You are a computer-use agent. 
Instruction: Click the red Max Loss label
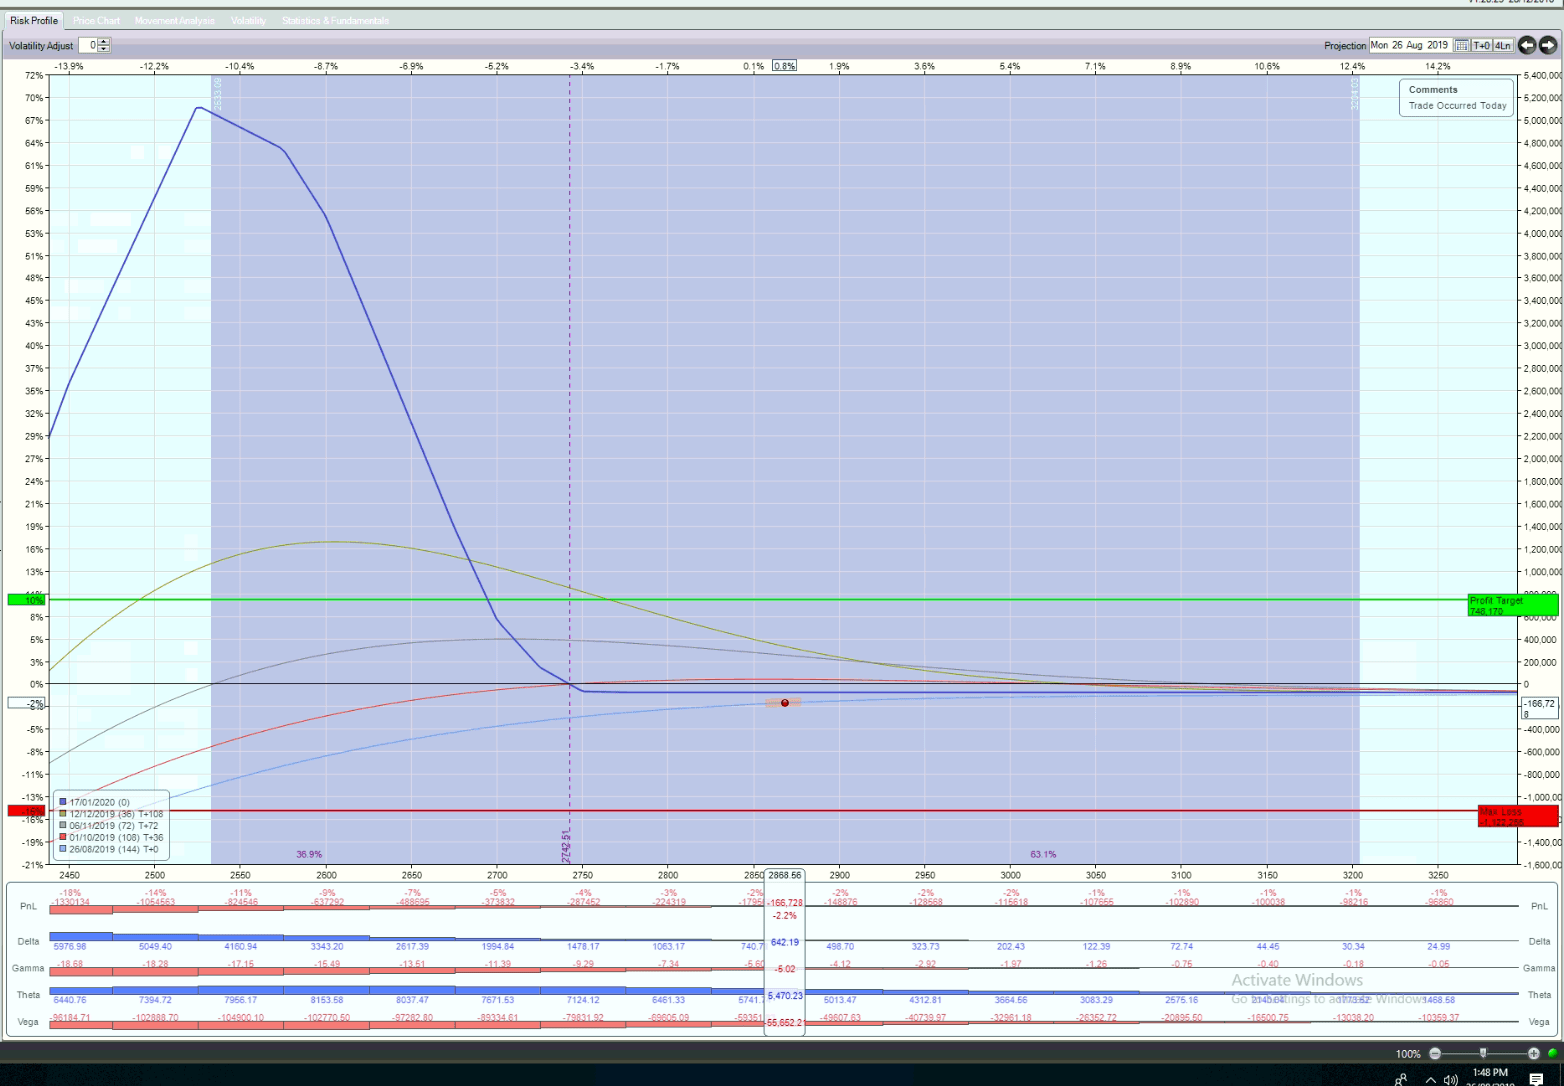[1518, 816]
